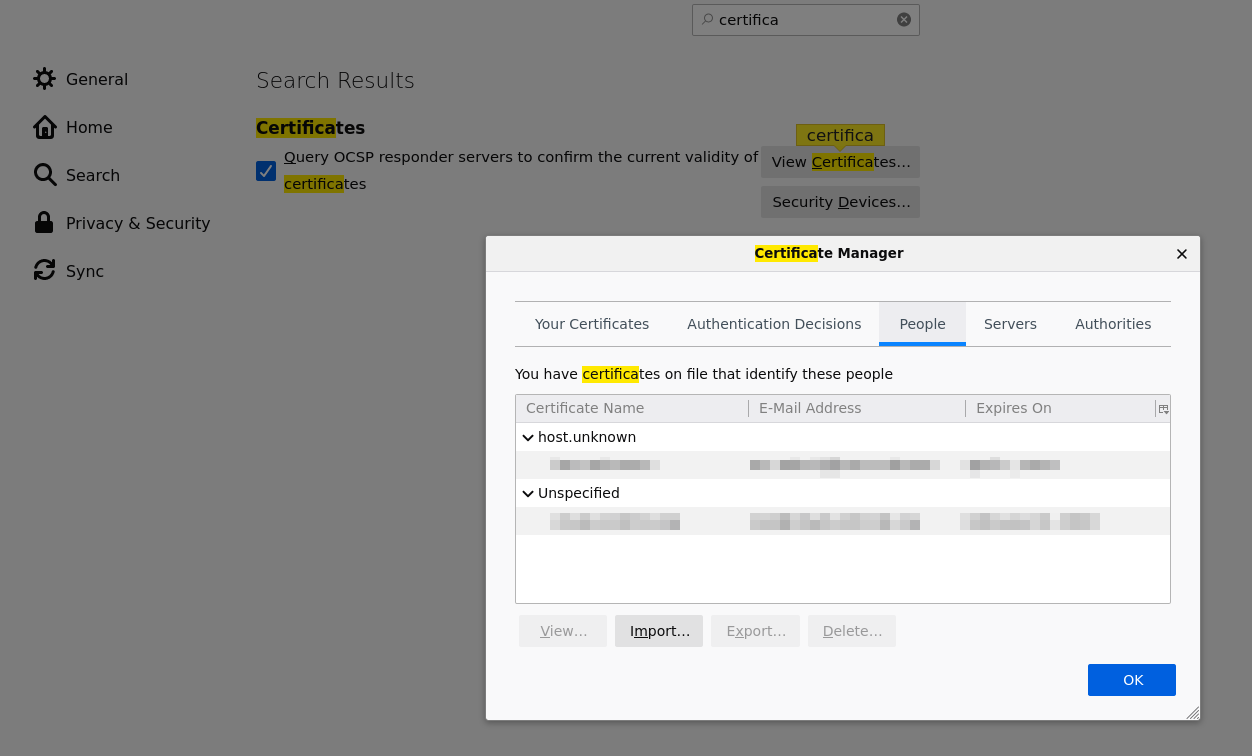Click the Sync arrows icon

(44, 271)
